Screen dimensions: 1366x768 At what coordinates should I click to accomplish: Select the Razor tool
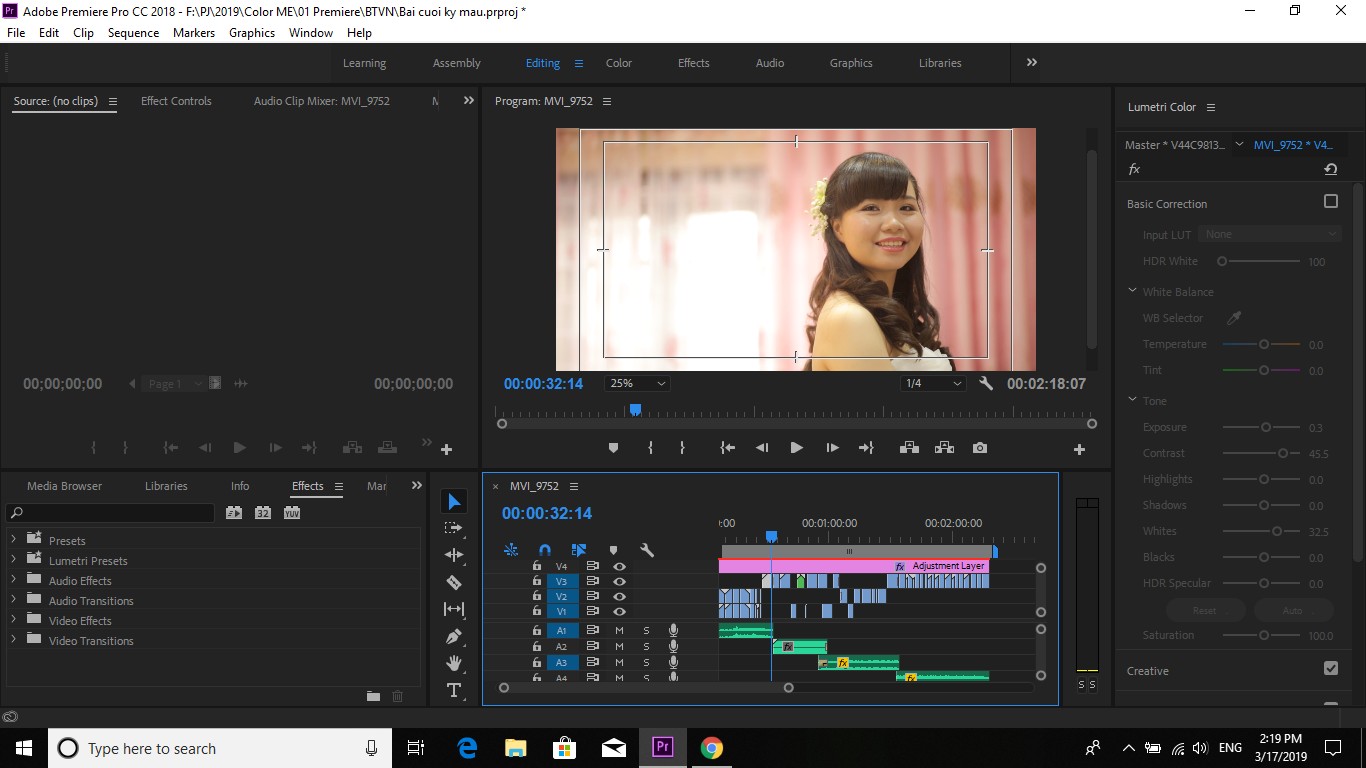click(454, 582)
